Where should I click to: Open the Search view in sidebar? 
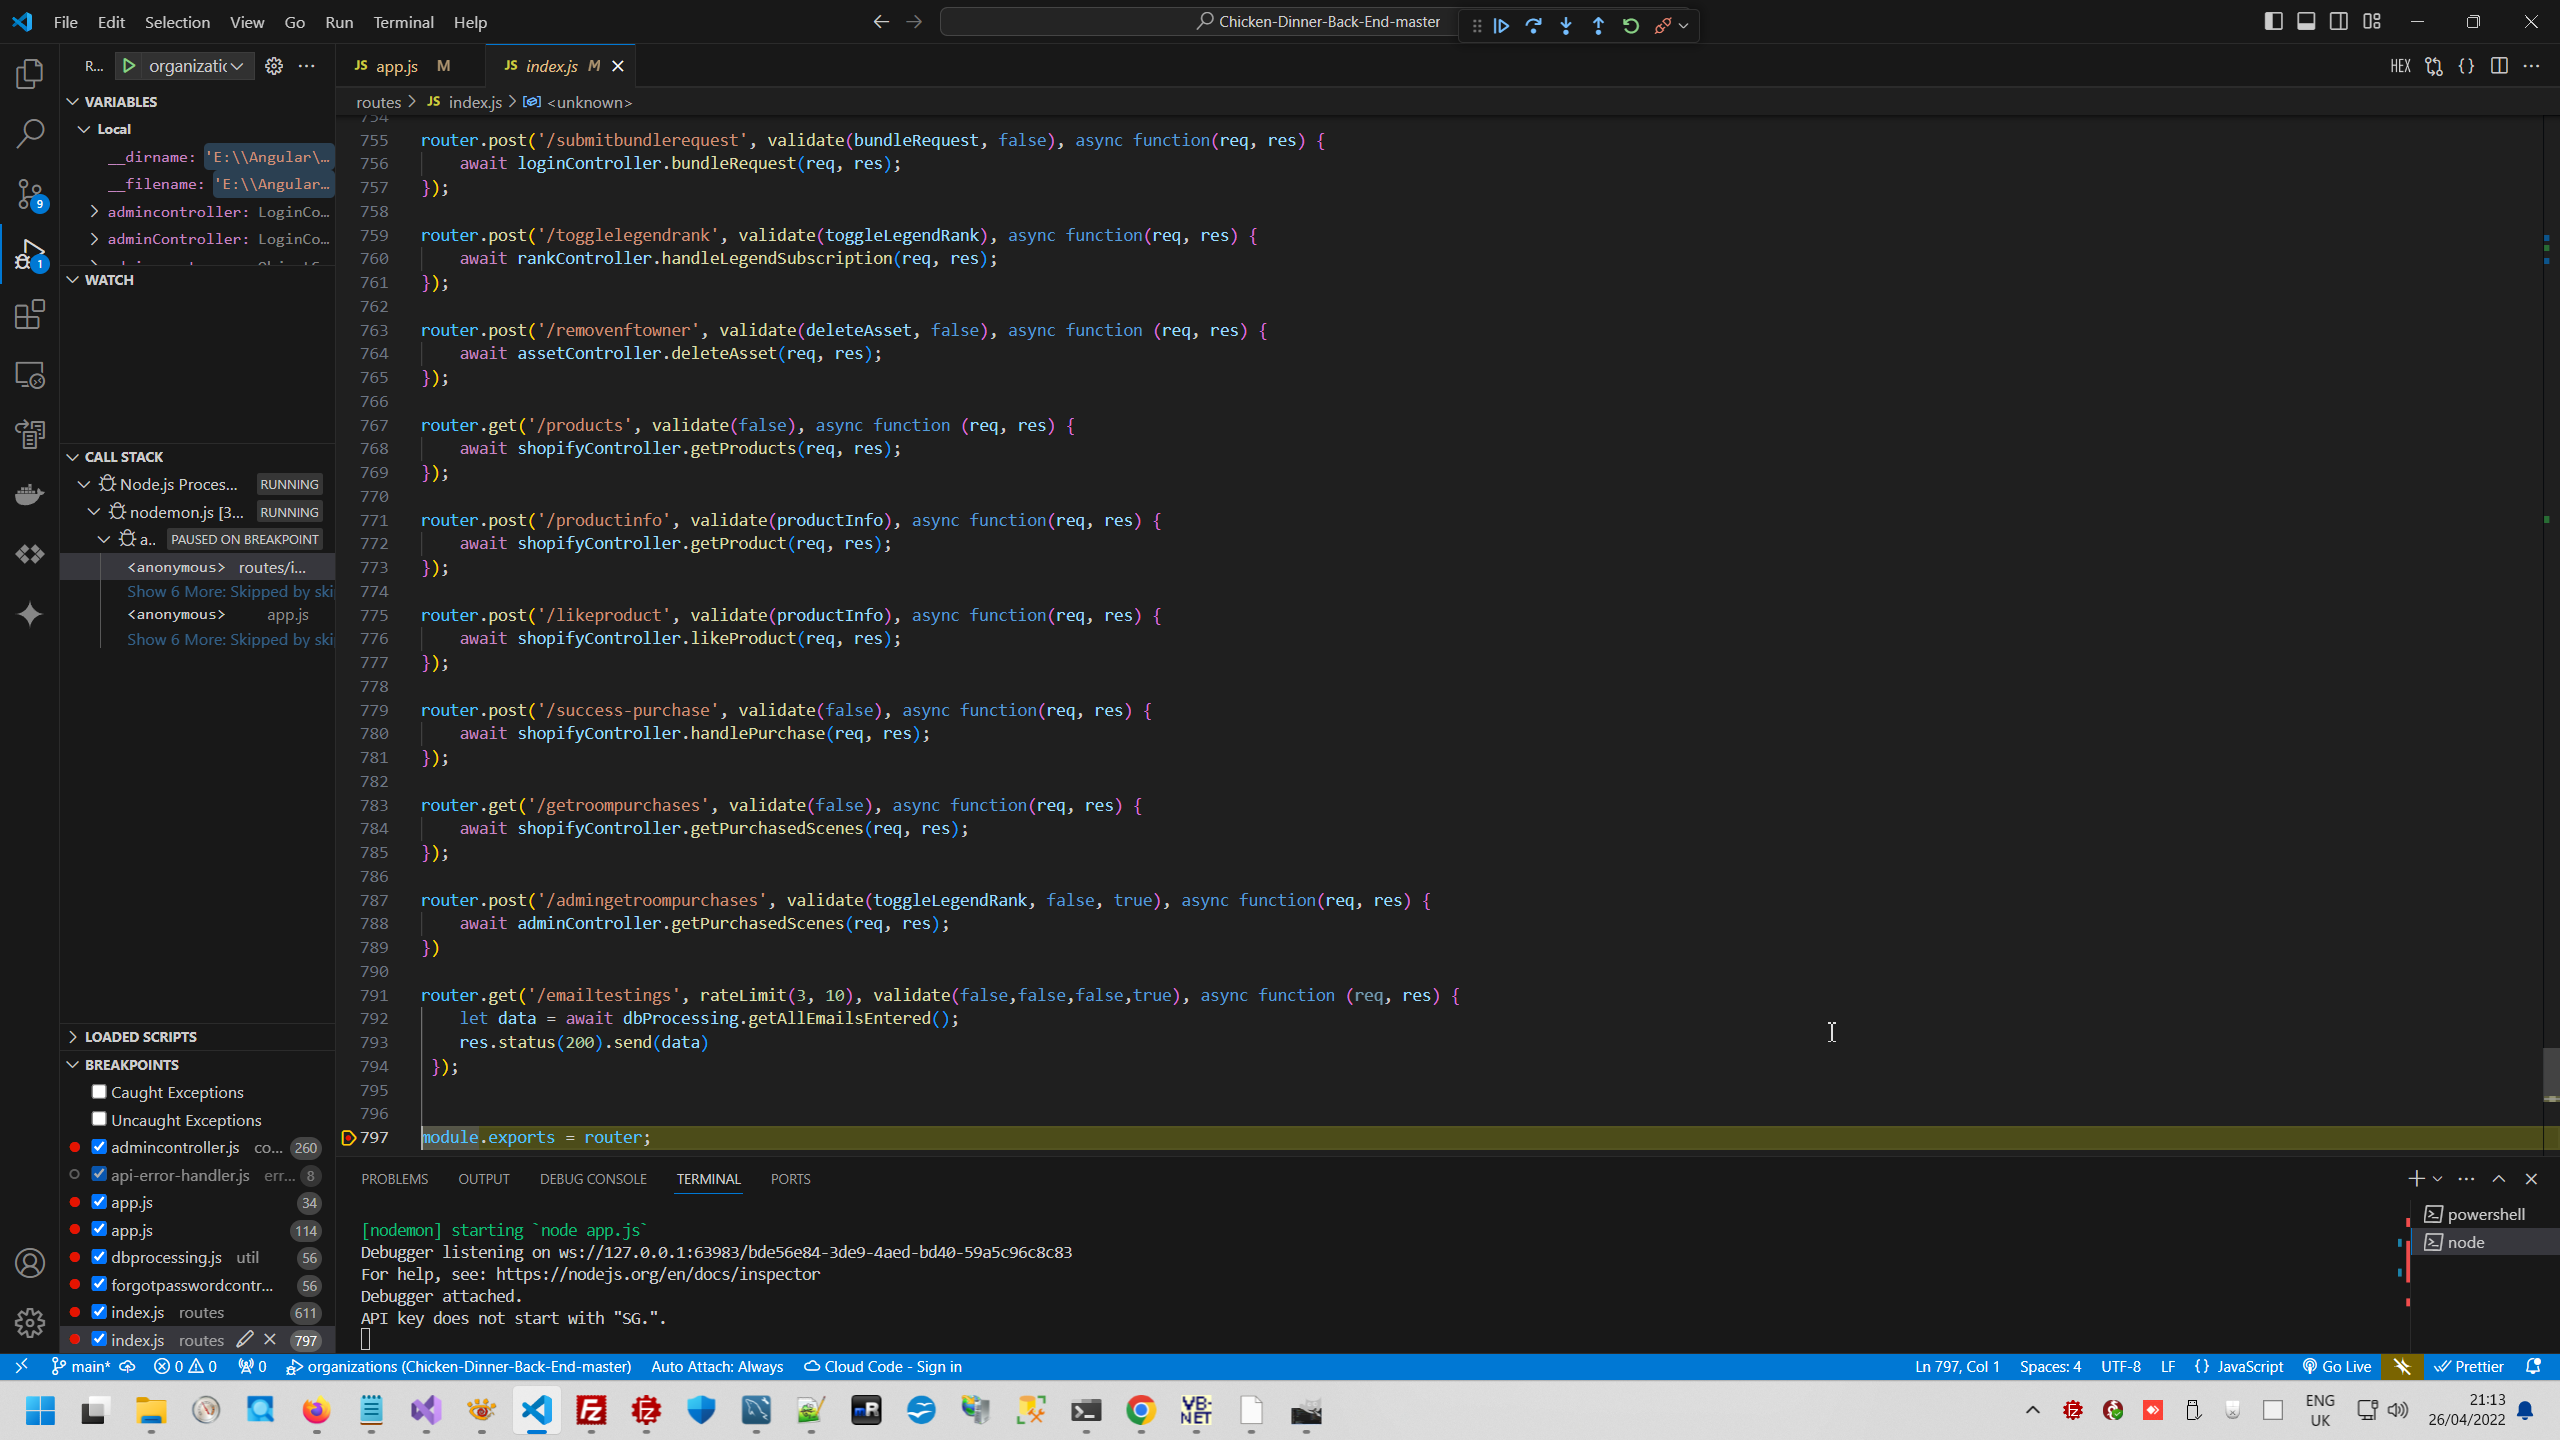click(30, 133)
